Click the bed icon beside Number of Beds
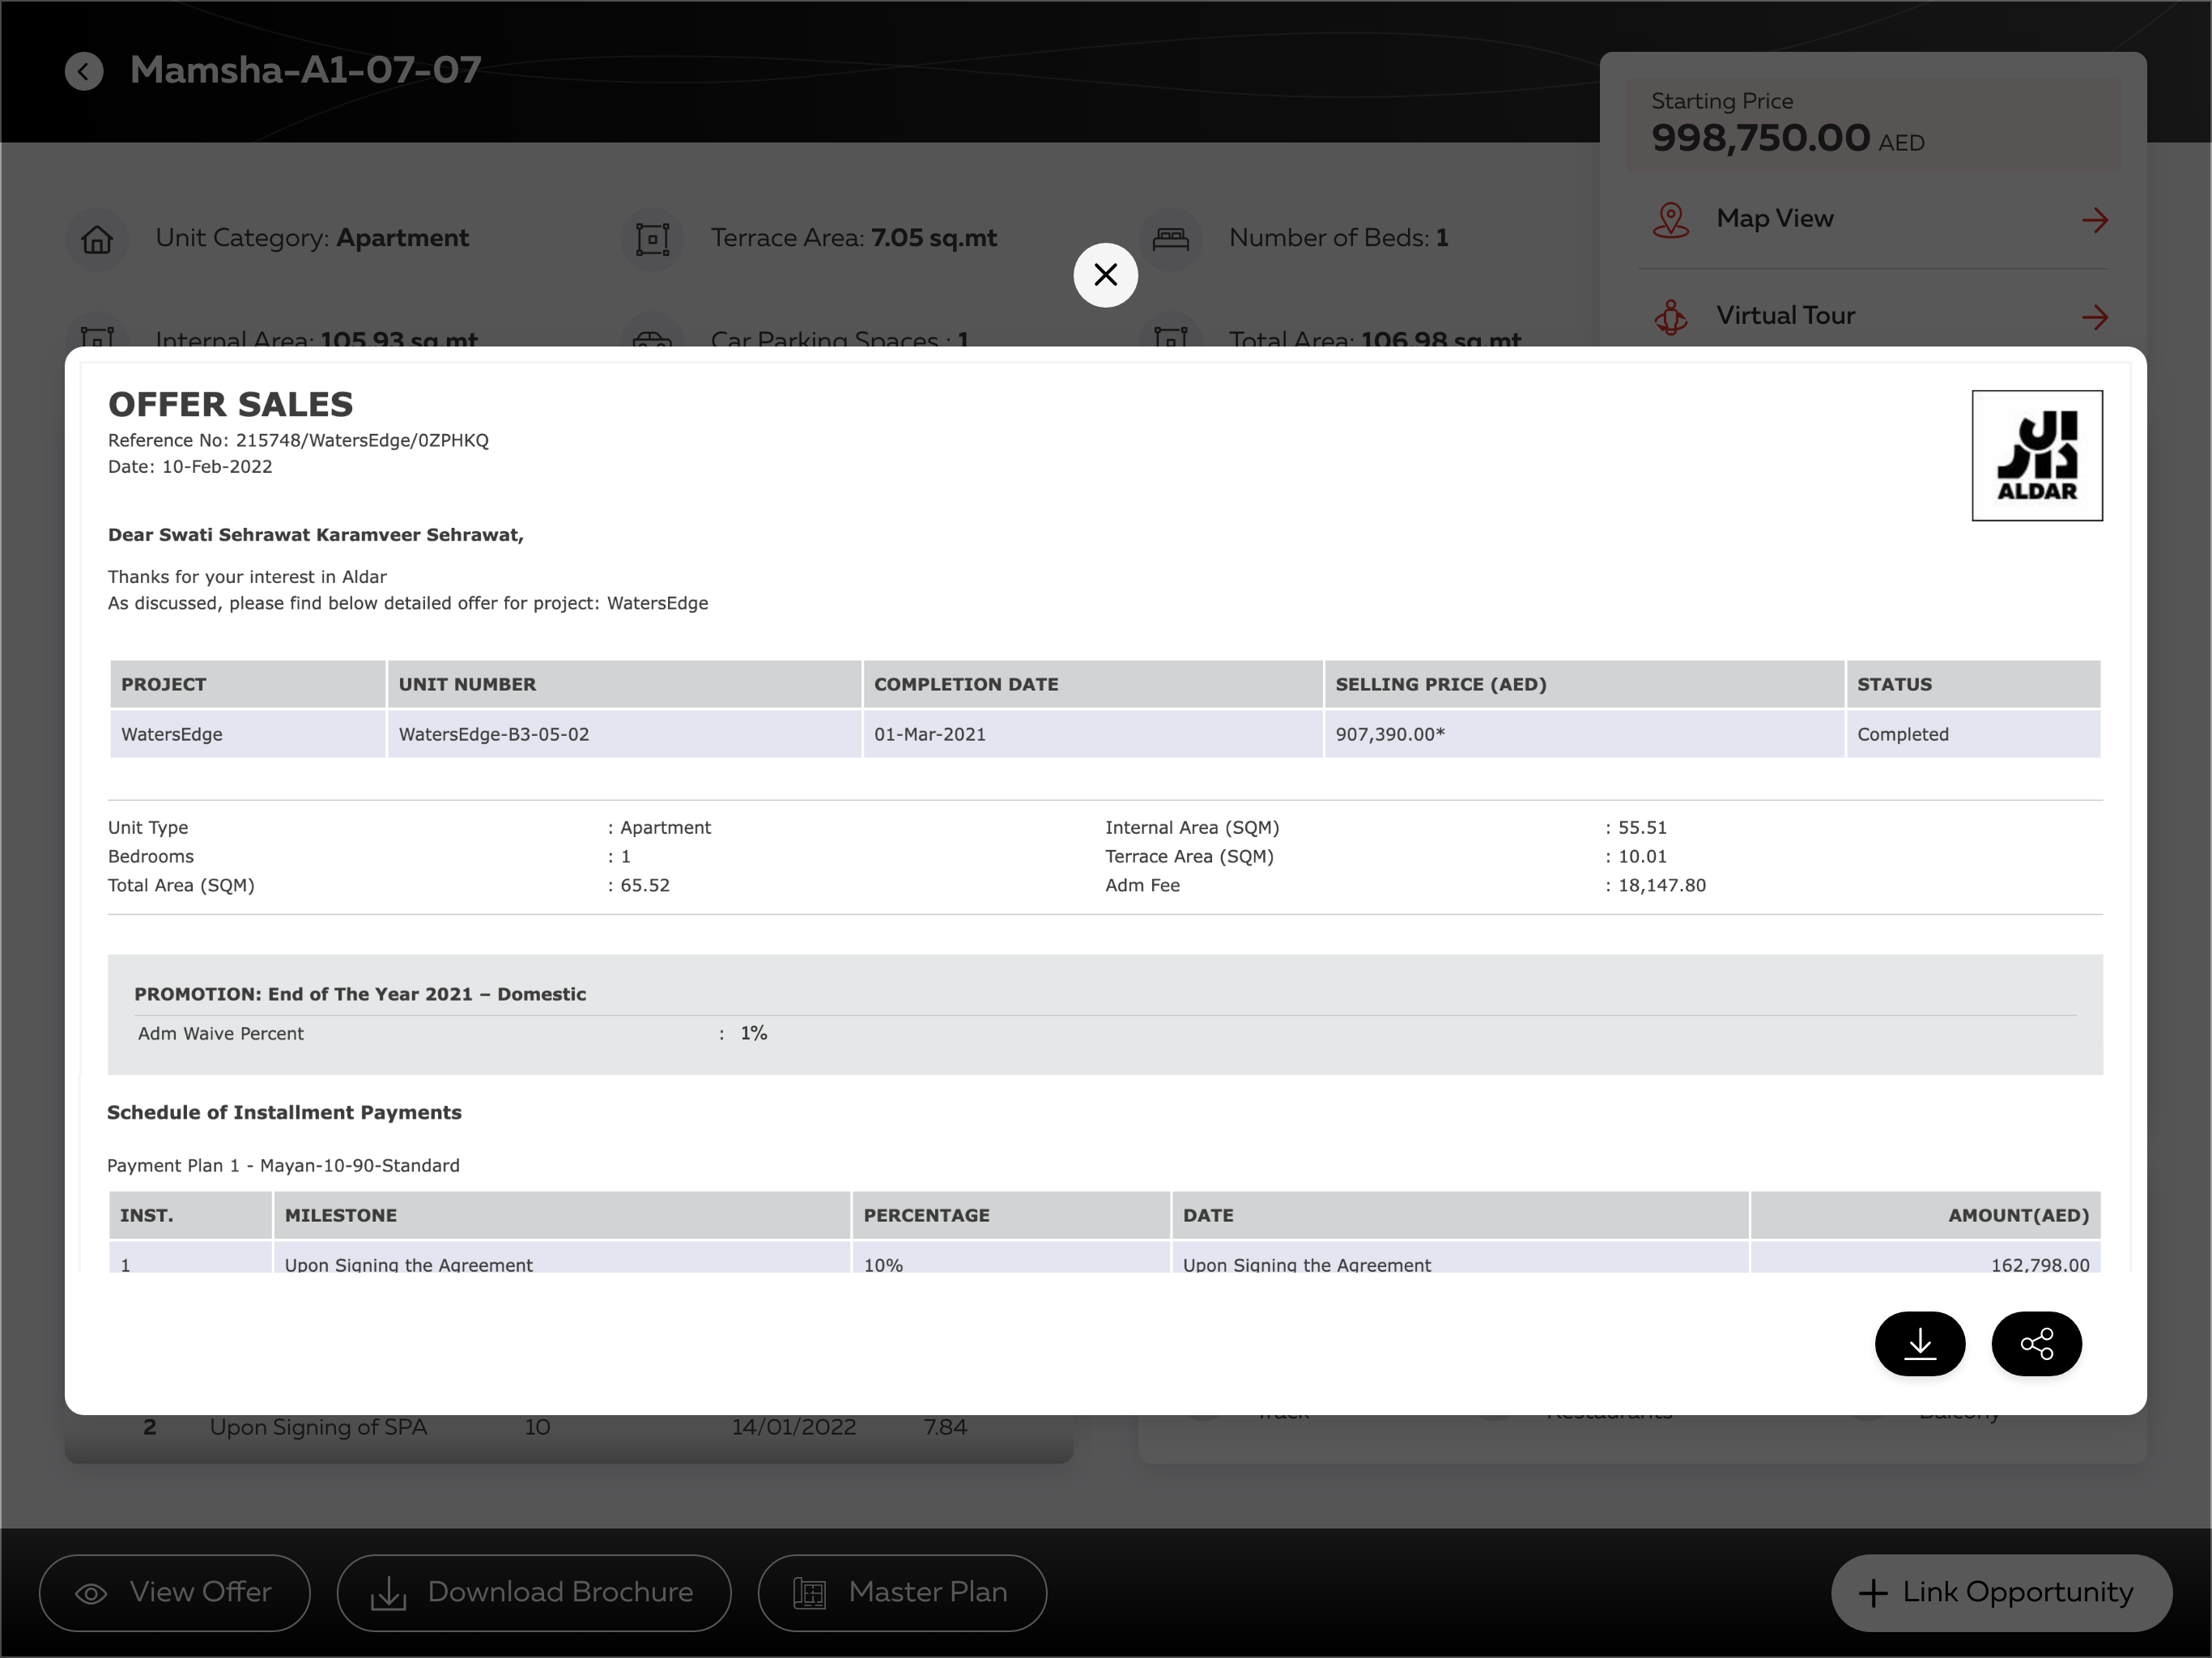Viewport: 2212px width, 1658px height. point(1170,240)
